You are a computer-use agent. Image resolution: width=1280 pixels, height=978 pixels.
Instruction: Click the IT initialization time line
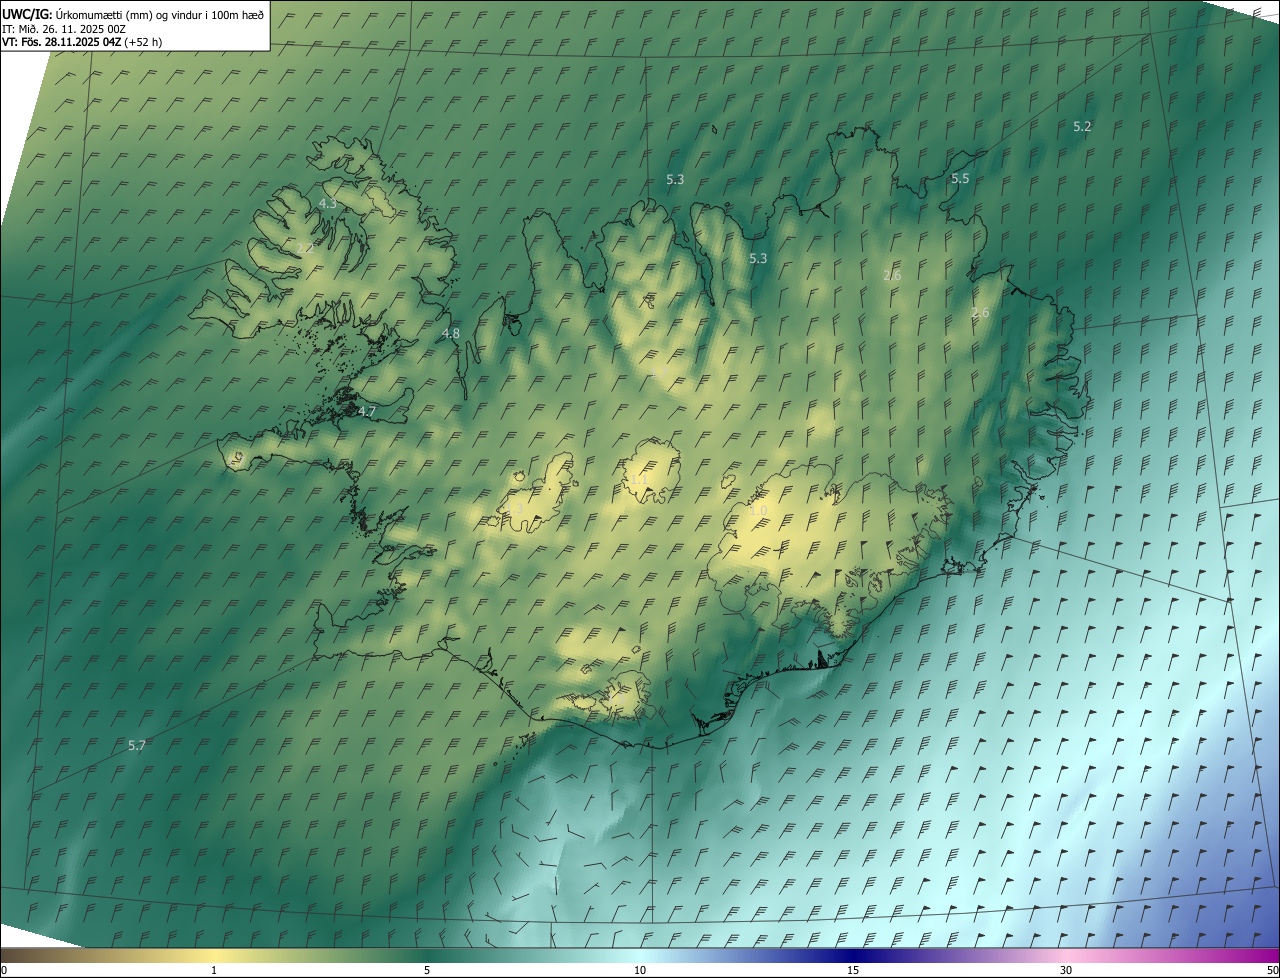pos(63,28)
